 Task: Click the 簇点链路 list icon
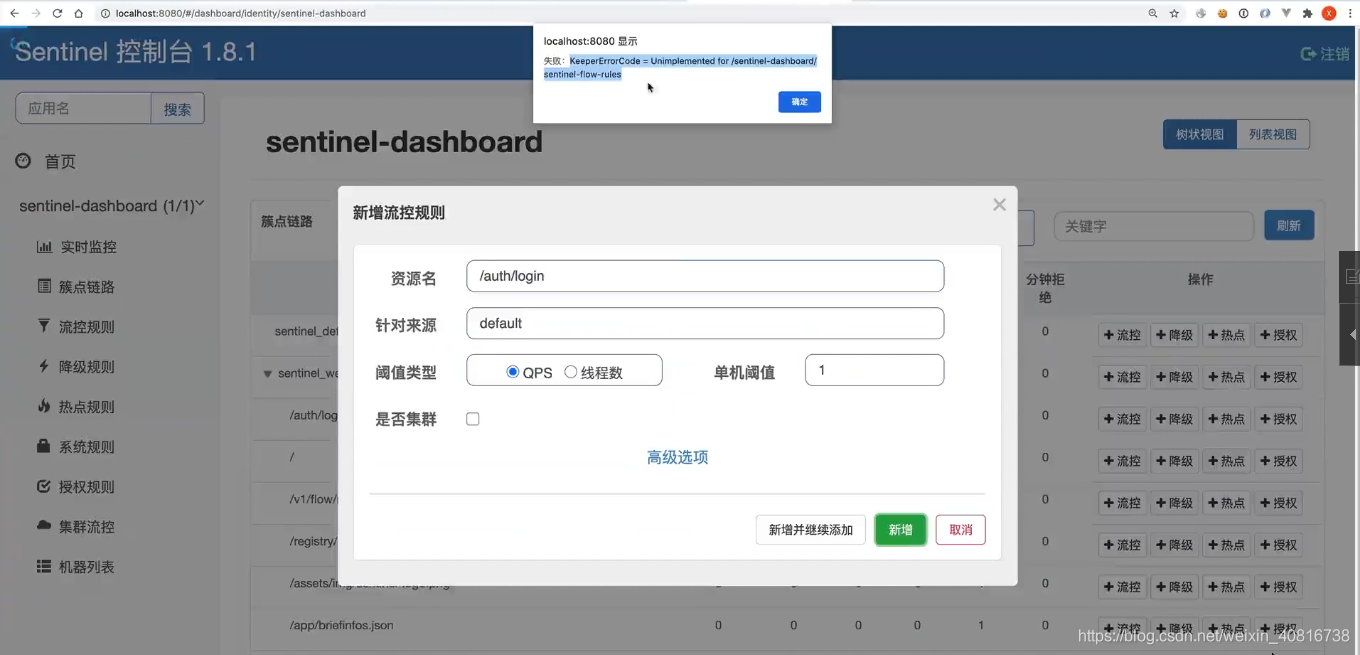click(44, 287)
